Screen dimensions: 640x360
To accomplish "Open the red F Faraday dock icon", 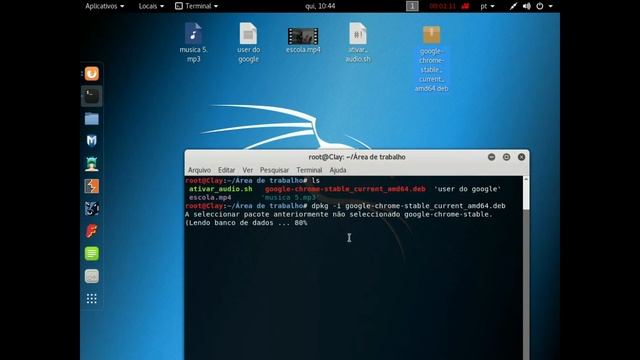I will pos(92,231).
